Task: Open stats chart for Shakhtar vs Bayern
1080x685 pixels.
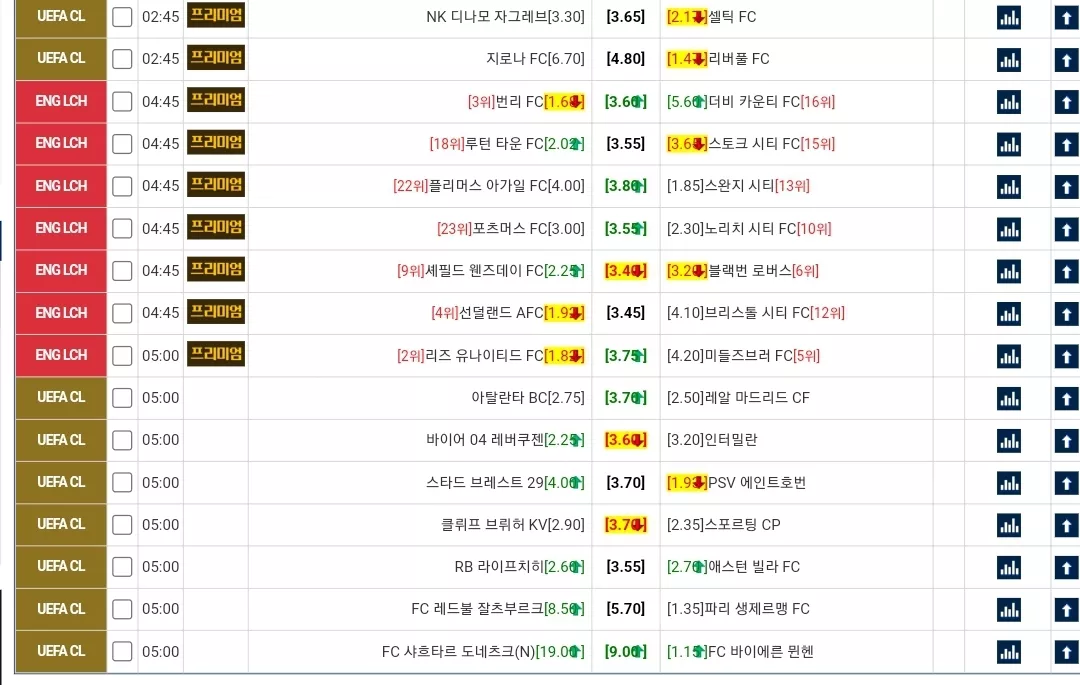Action: (1009, 652)
